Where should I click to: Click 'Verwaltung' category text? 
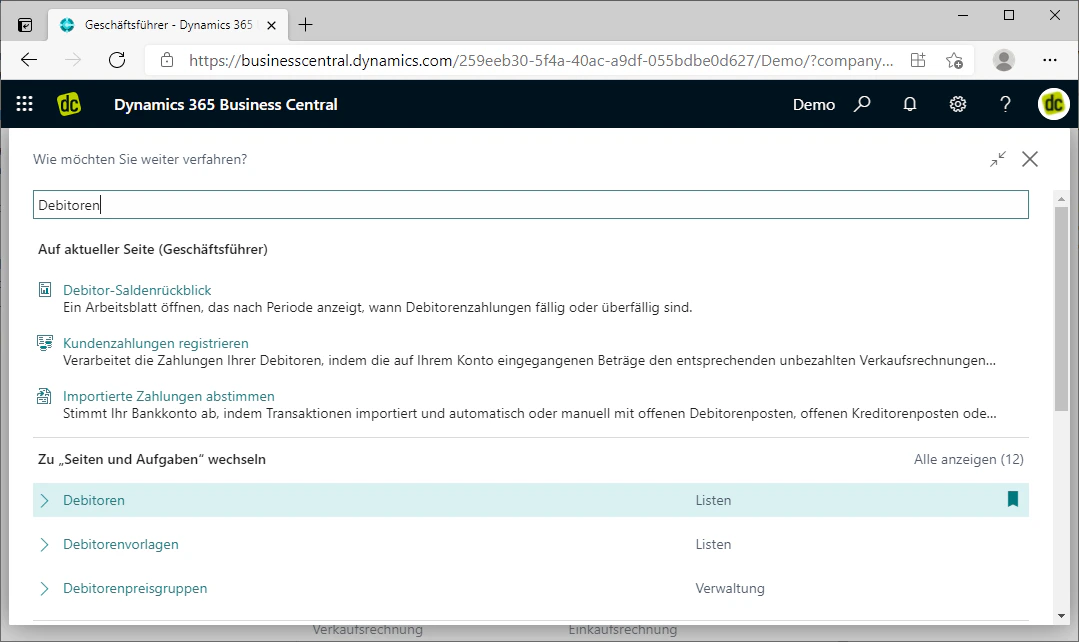pyautogui.click(x=729, y=588)
